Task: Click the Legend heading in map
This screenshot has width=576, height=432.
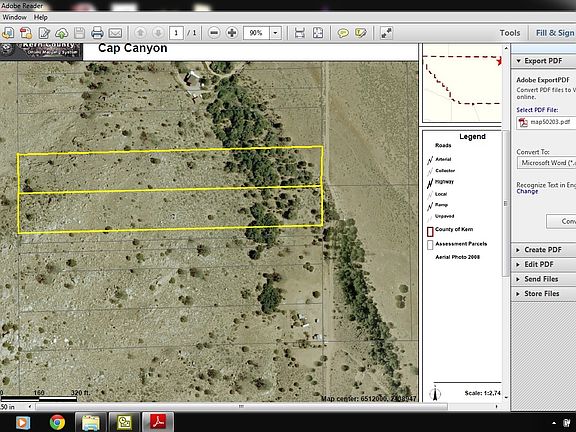Action: [x=472, y=137]
